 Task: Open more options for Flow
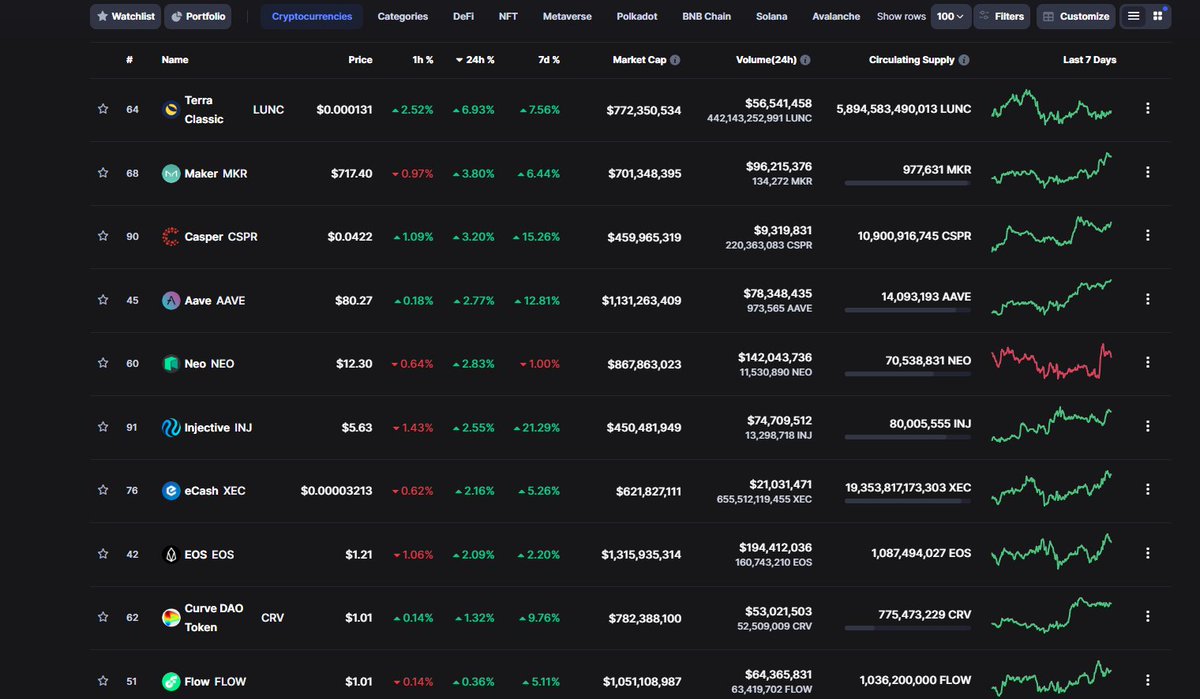[x=1148, y=680]
